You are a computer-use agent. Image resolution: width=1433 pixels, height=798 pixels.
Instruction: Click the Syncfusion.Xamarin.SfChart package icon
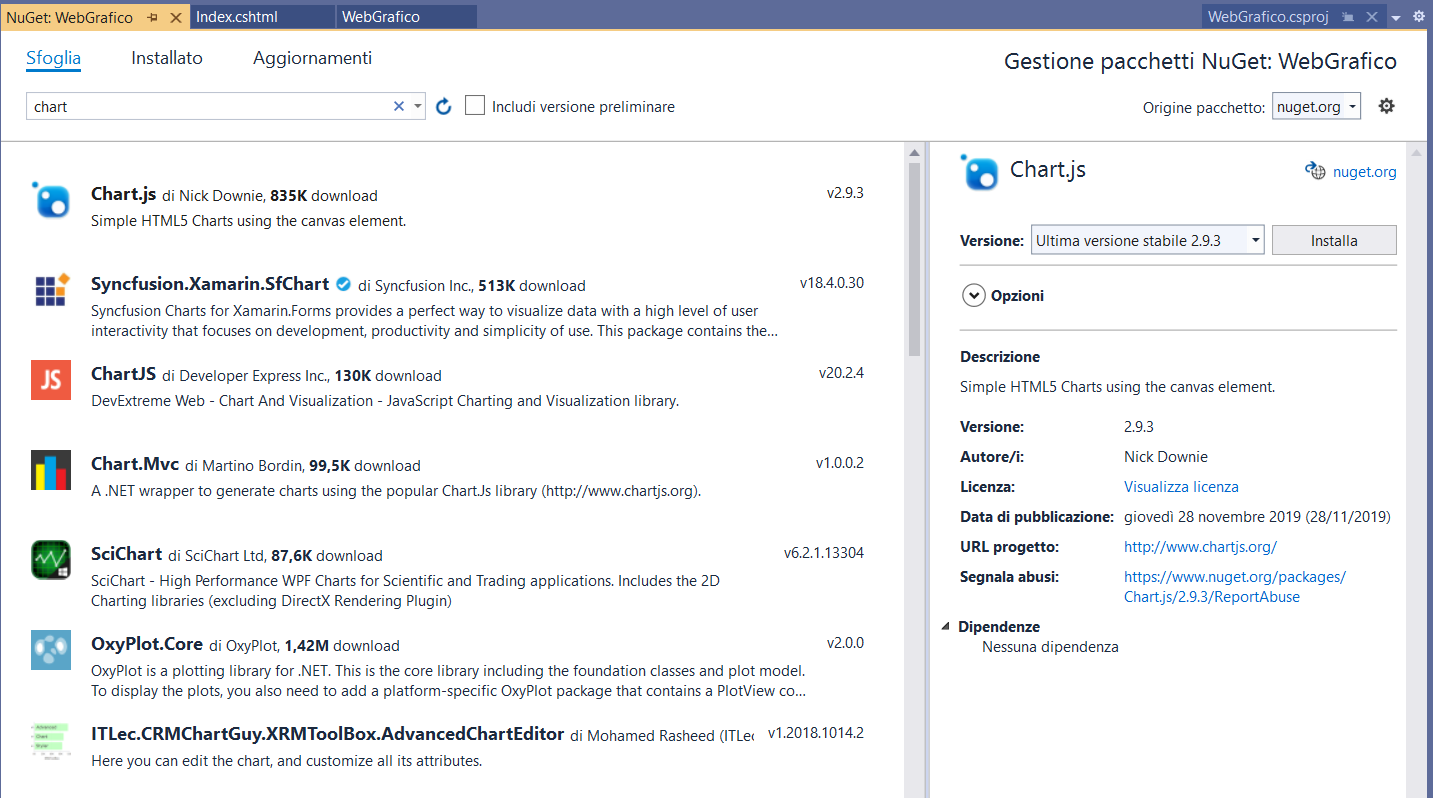pos(51,289)
